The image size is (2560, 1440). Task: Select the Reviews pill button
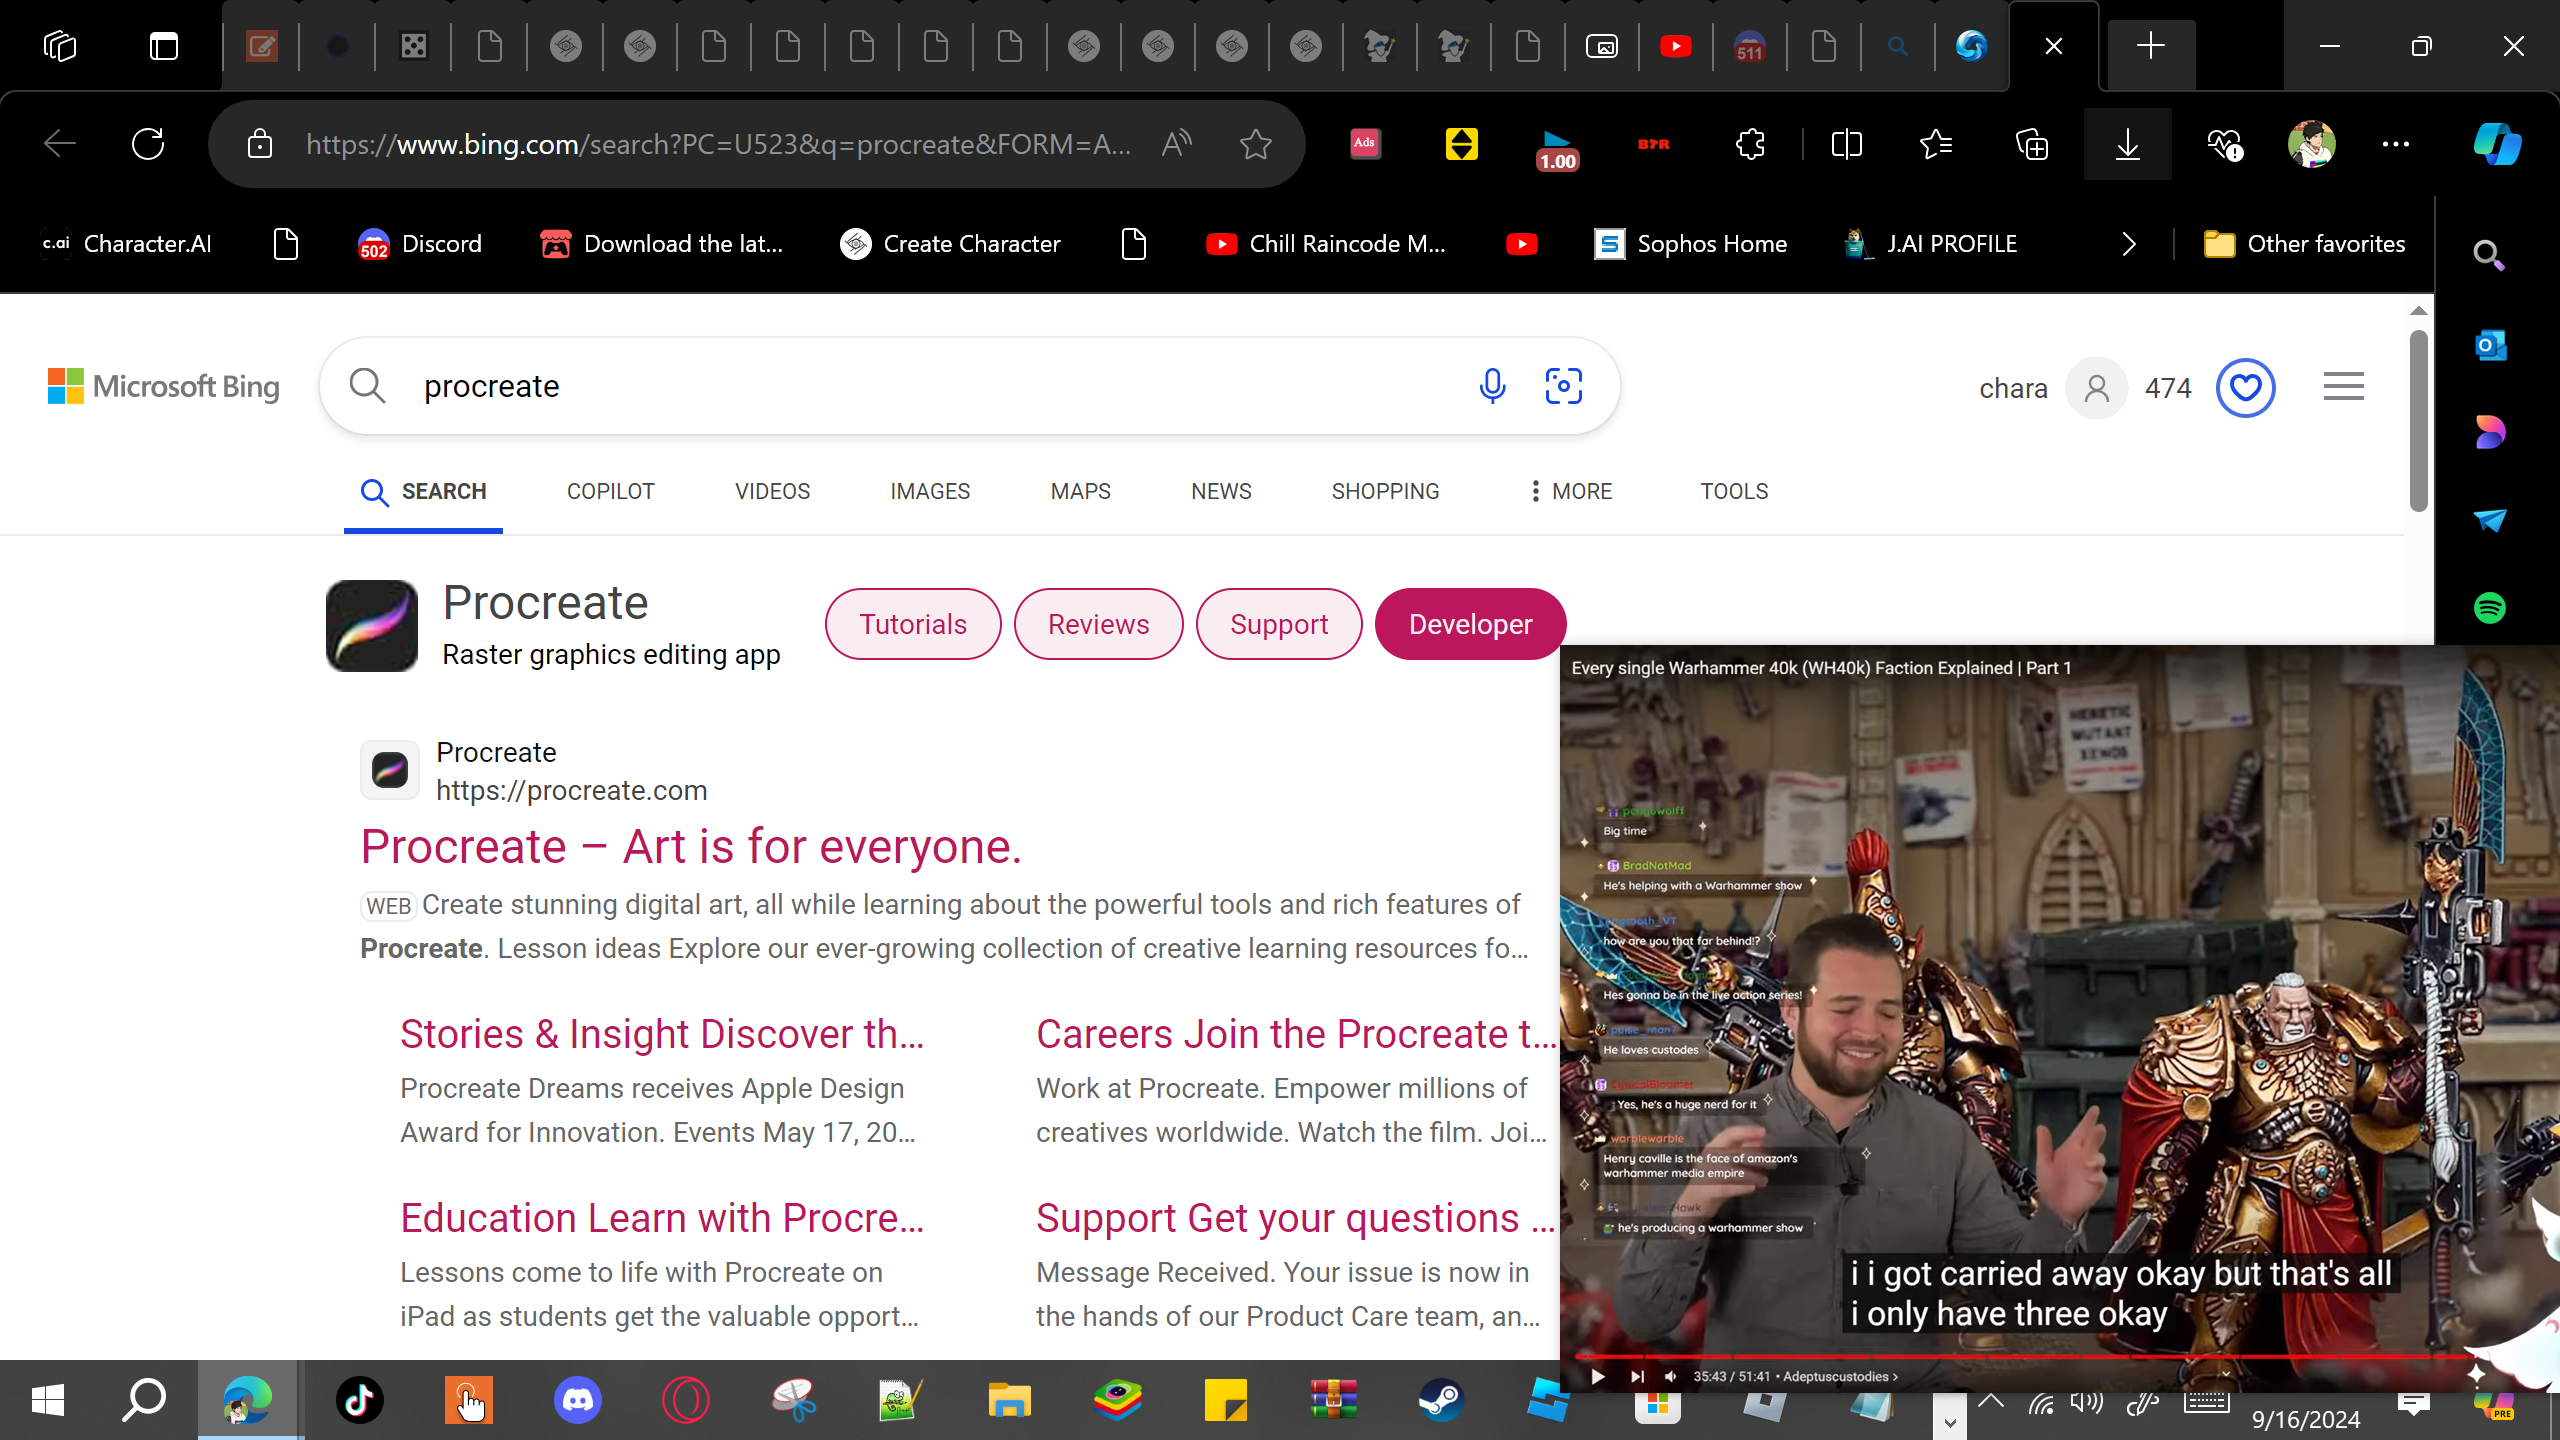click(x=1099, y=624)
